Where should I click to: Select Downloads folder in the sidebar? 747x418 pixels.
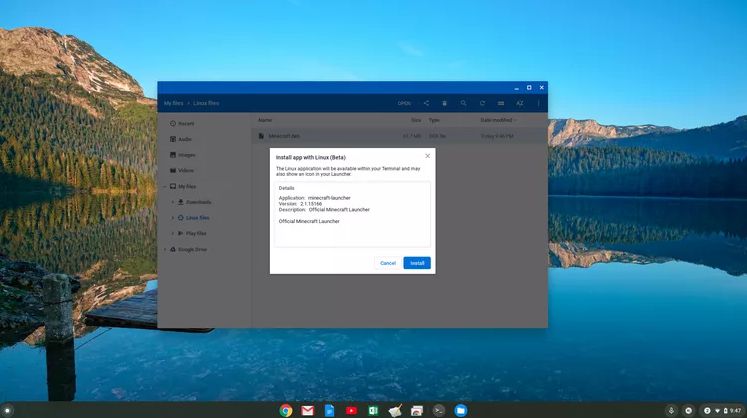tap(198, 202)
